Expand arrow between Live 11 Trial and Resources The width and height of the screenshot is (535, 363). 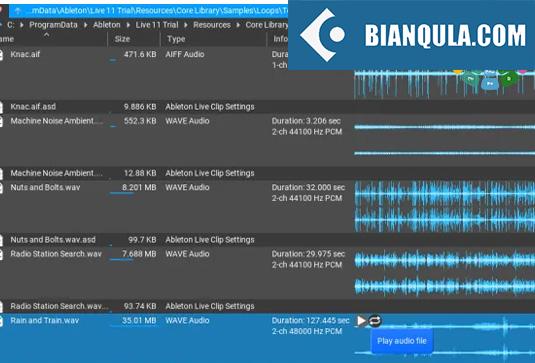pos(186,25)
